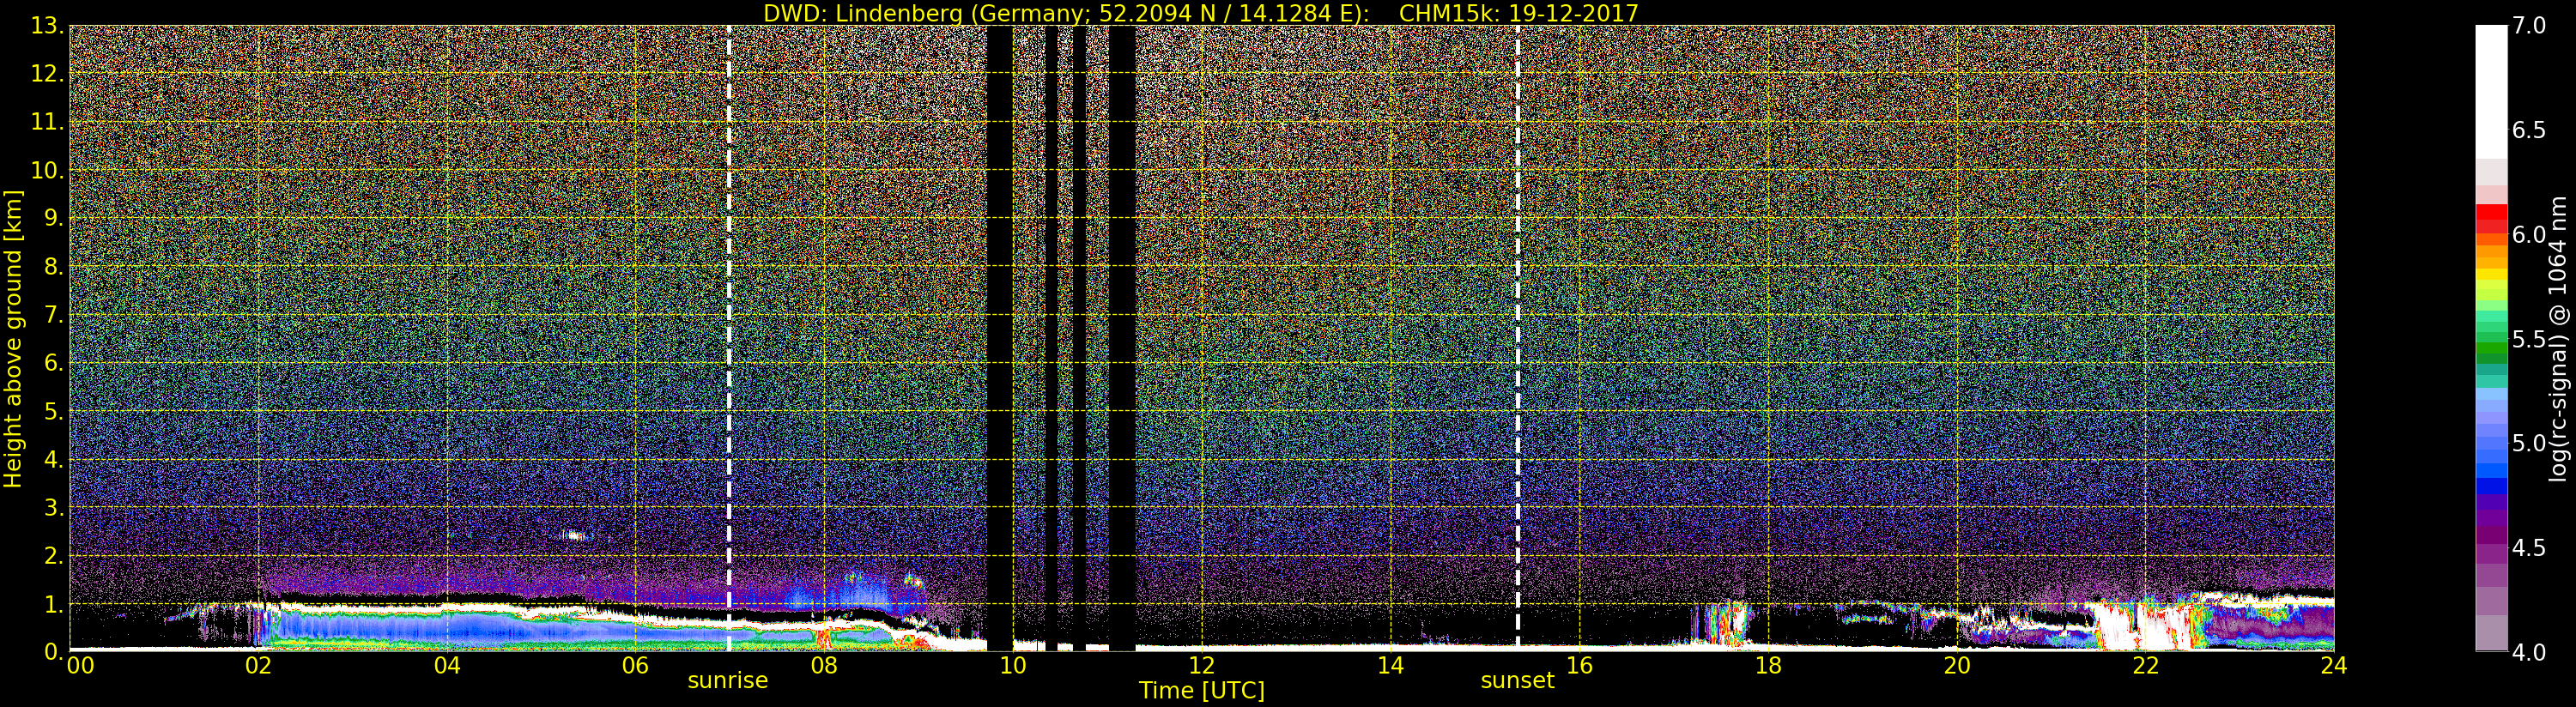Click the "sunset" label below the axis
Viewport: 2576px width, 707px height.
(x=1517, y=681)
